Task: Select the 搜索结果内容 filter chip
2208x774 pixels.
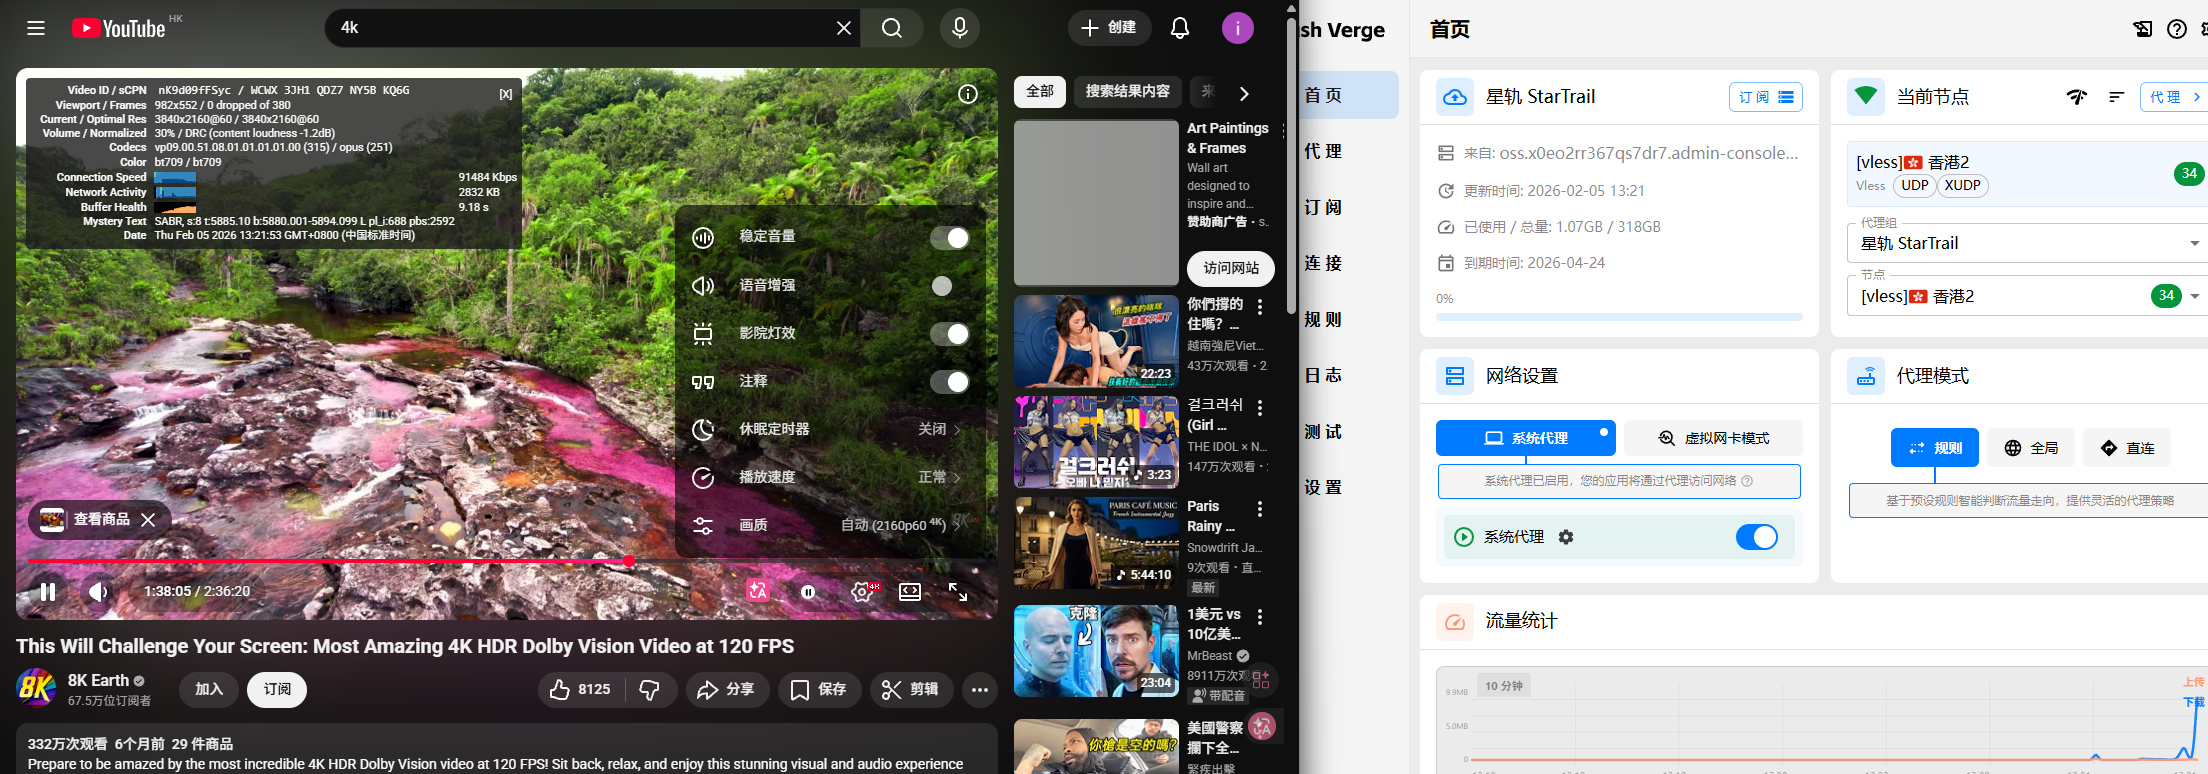Action: (x=1127, y=91)
